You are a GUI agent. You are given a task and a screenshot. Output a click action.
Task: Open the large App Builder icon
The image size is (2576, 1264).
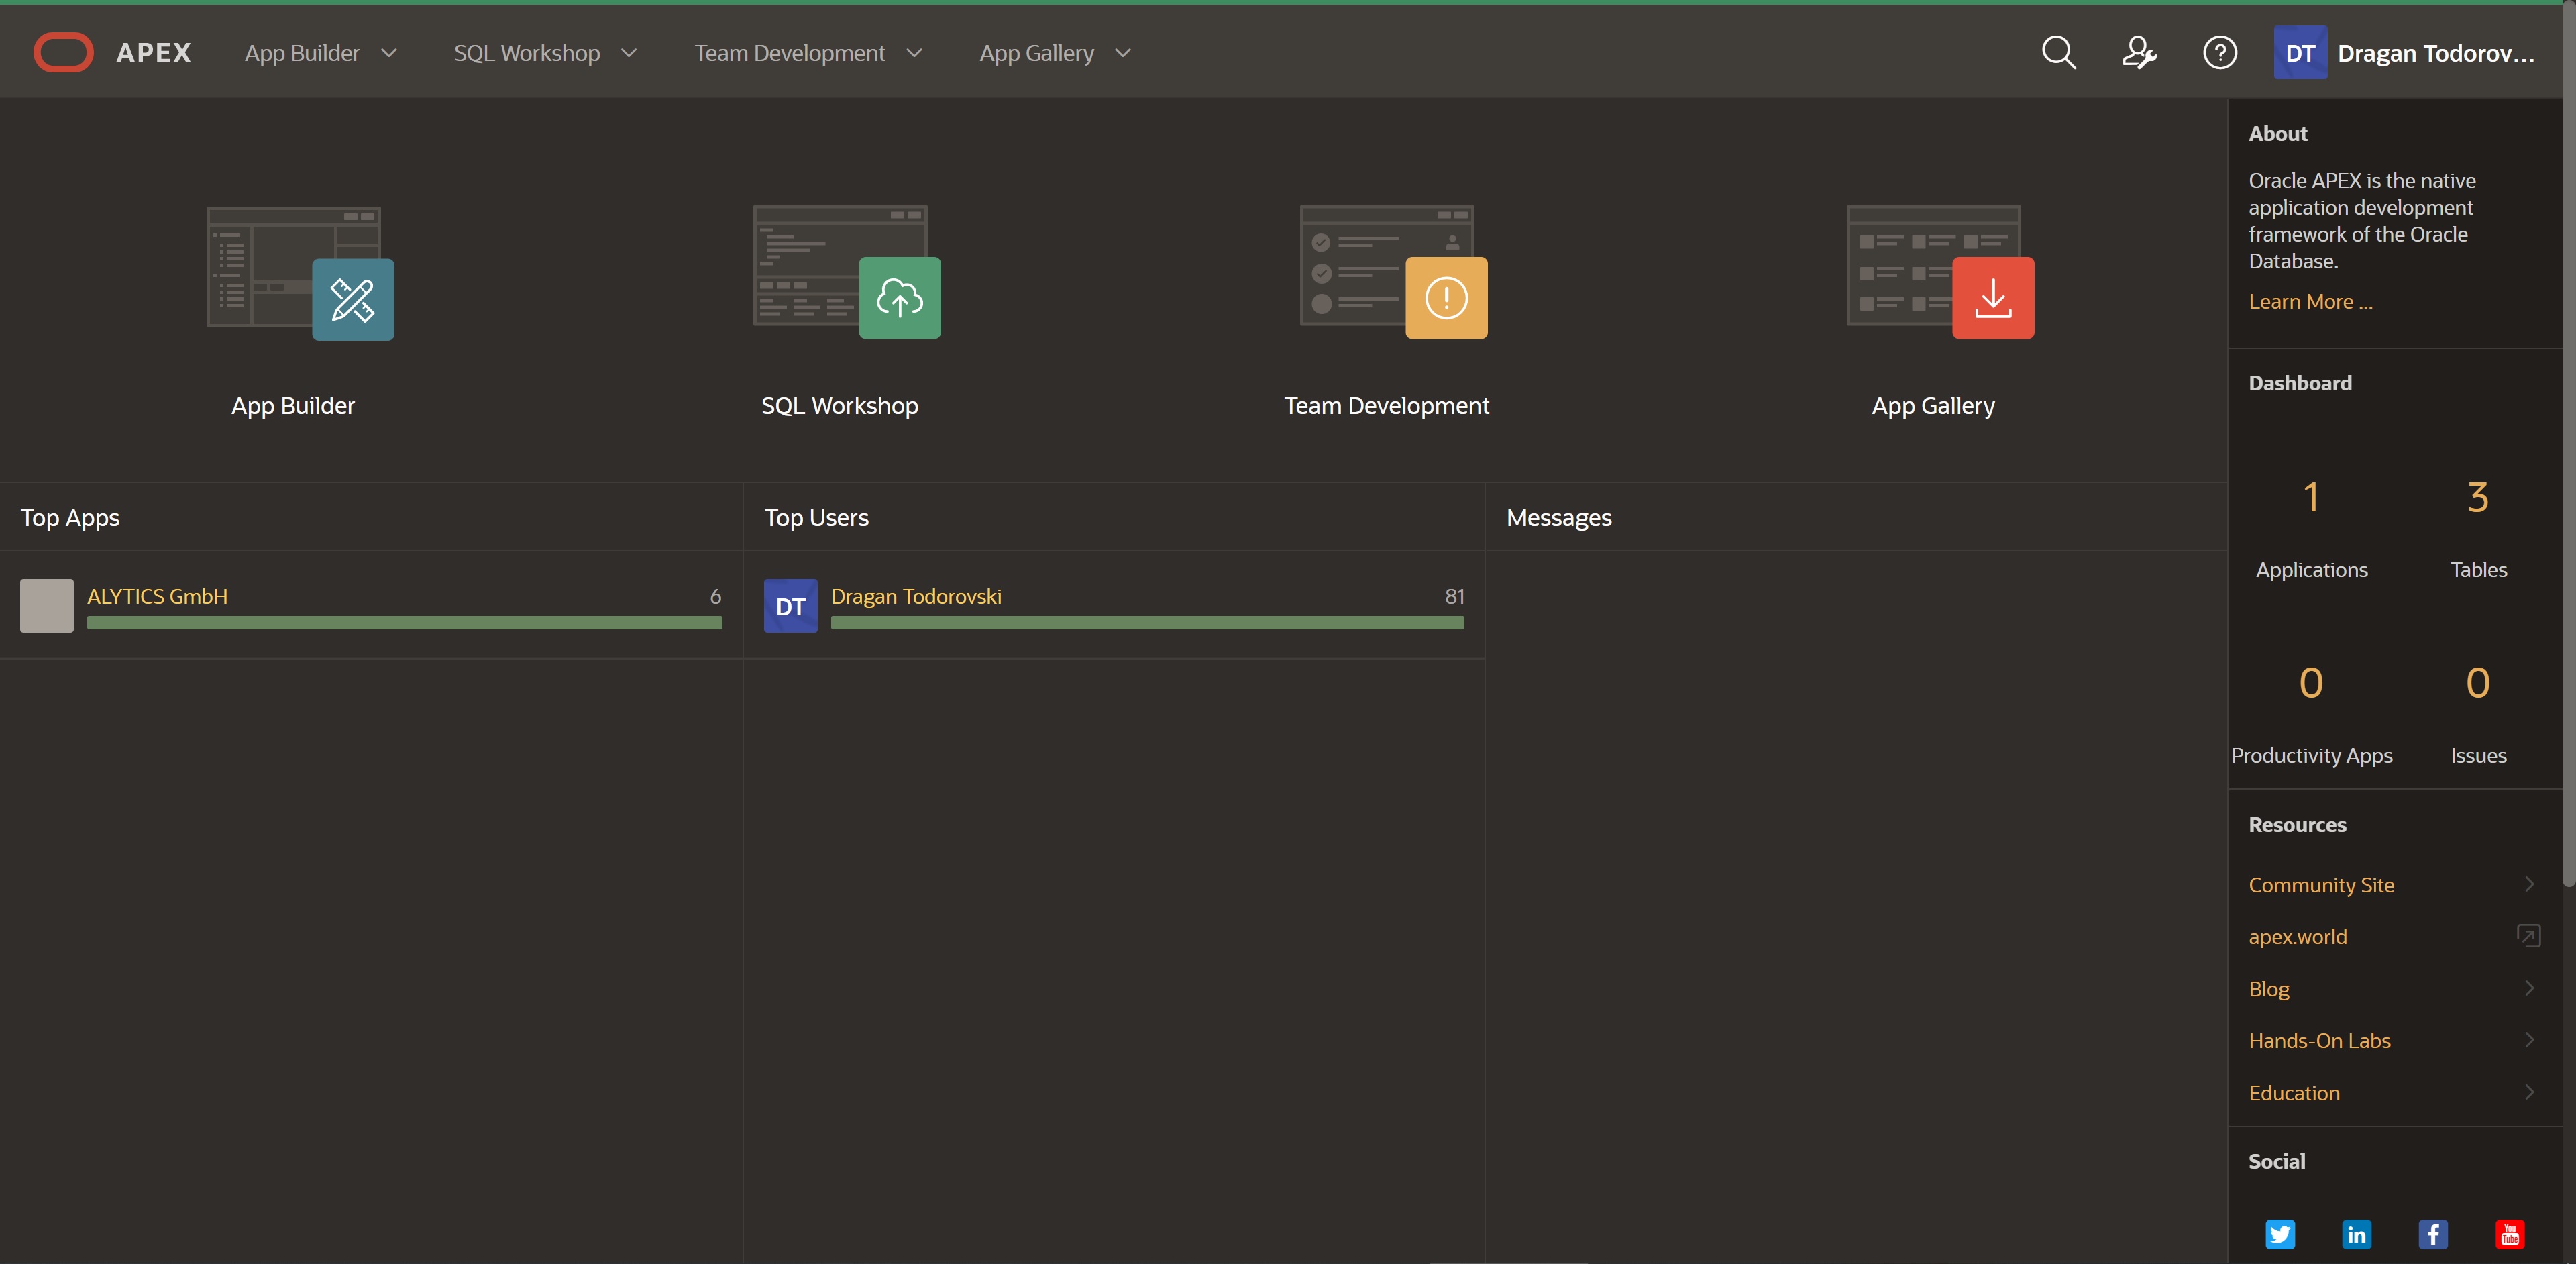[x=300, y=272]
